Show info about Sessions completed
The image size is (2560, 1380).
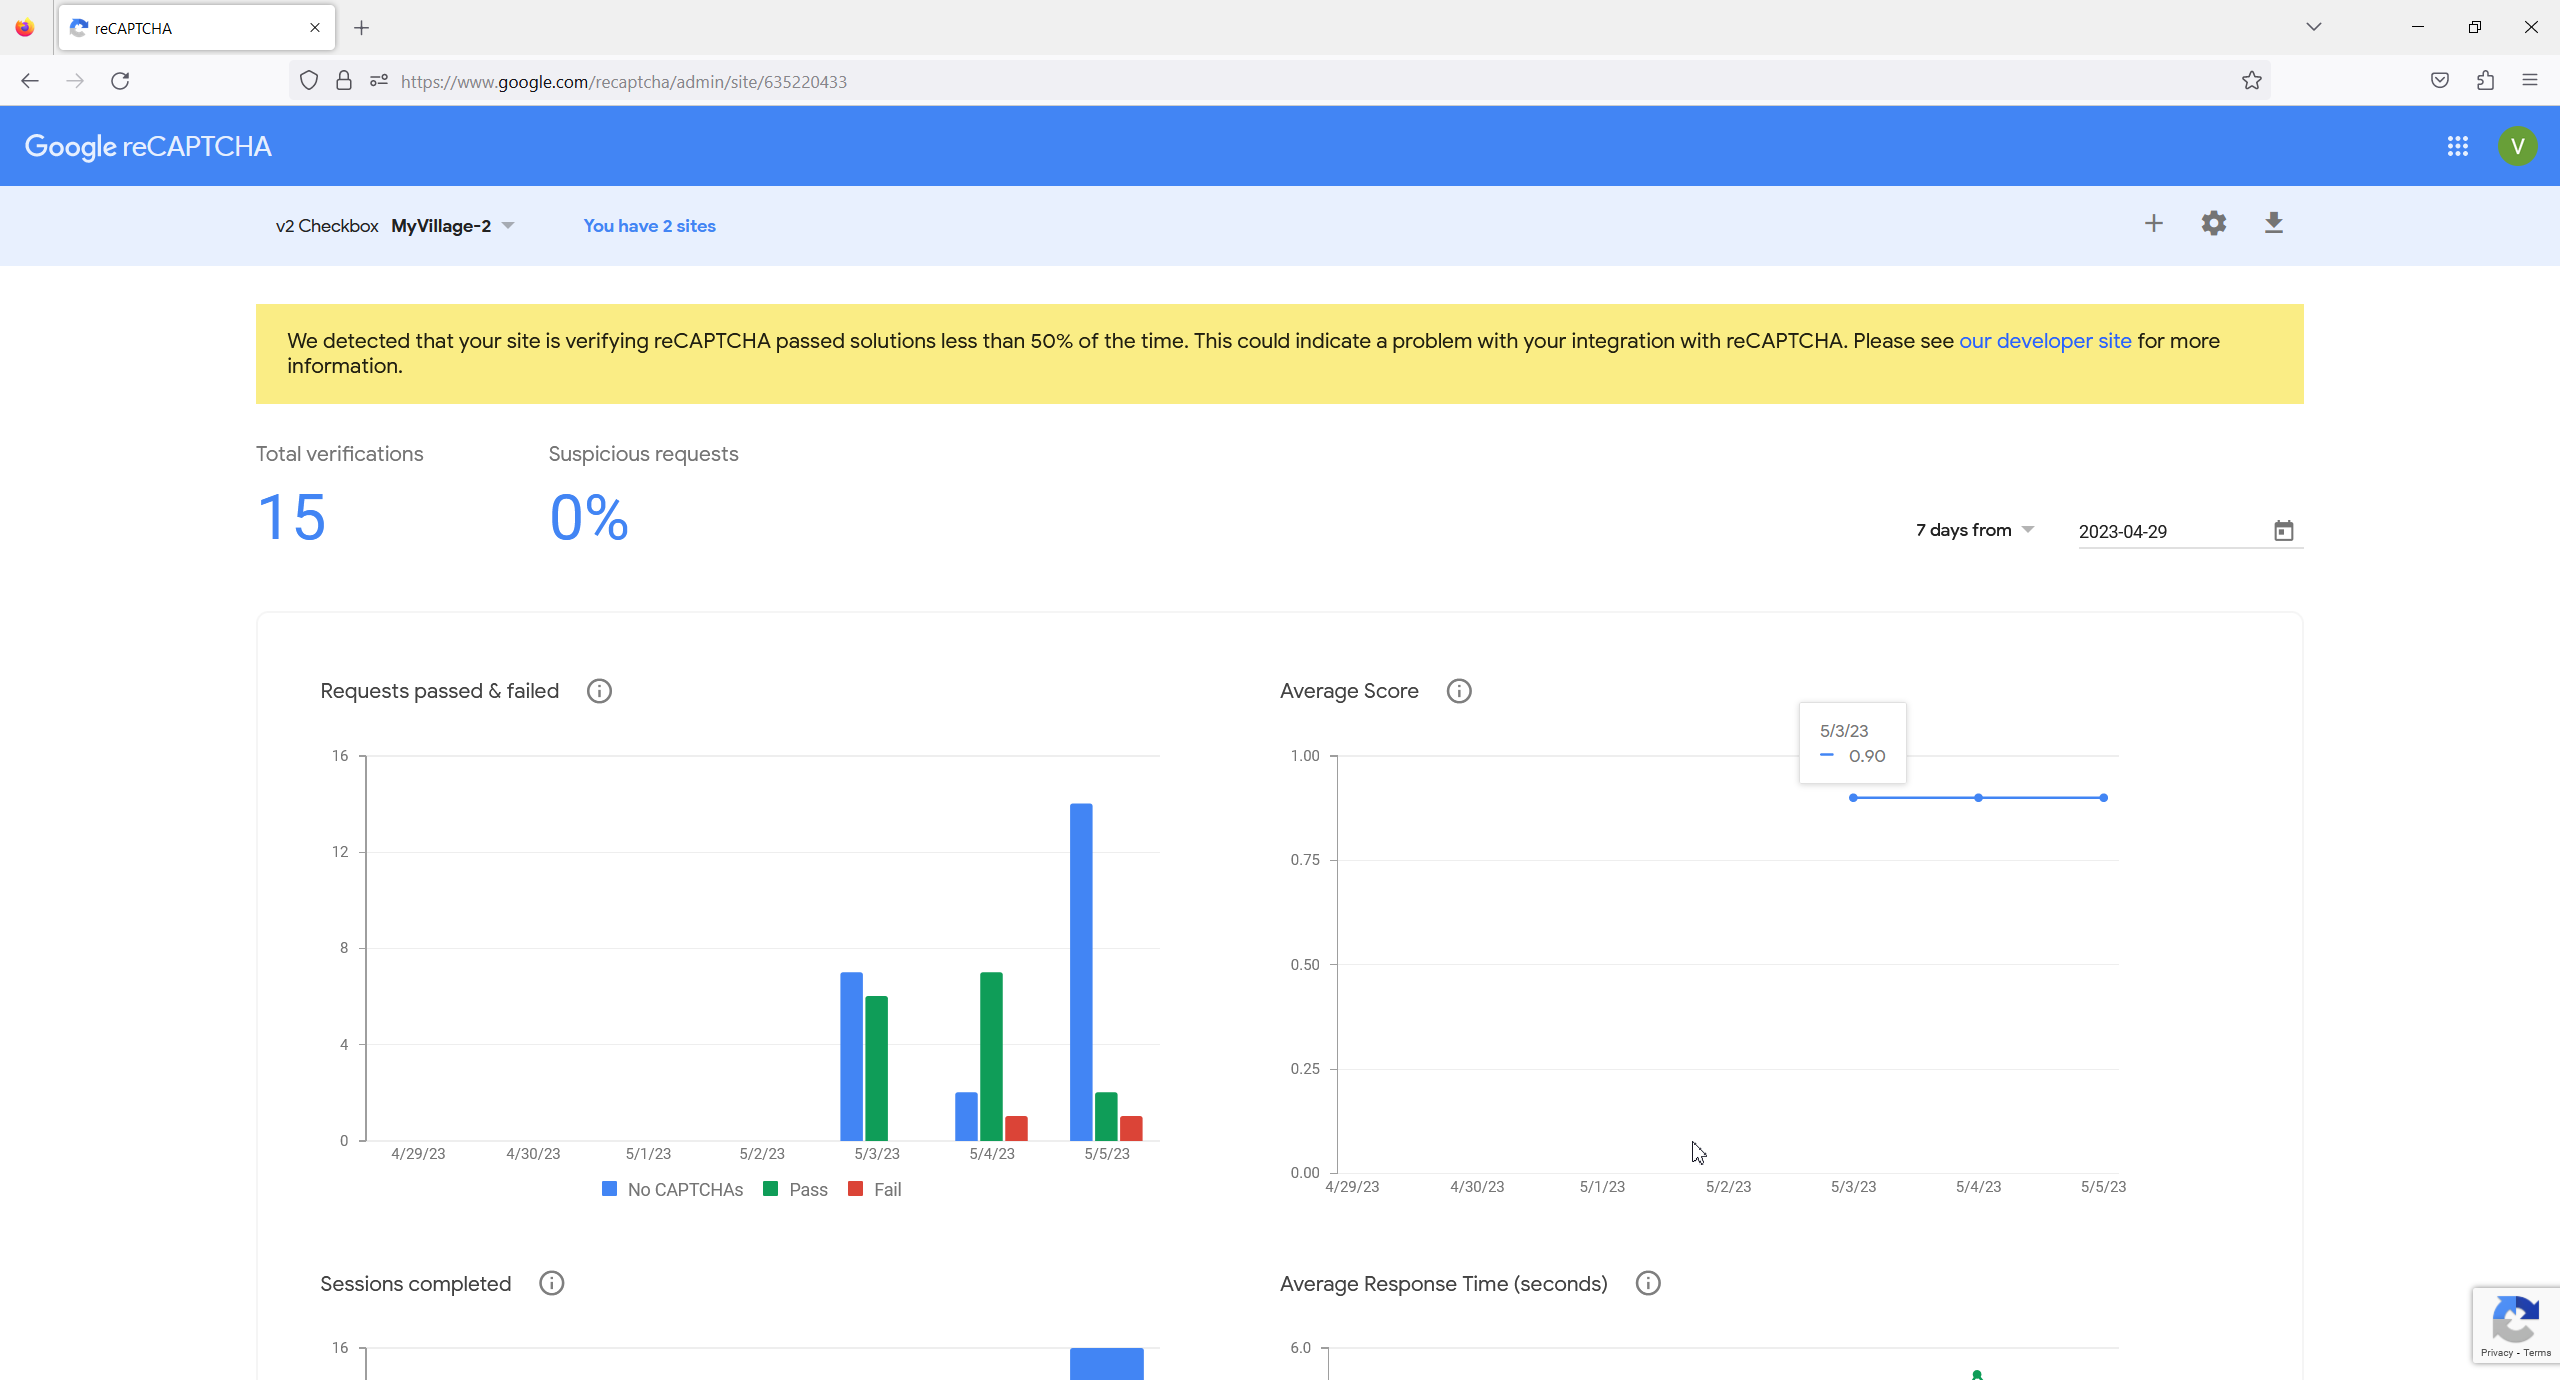[x=551, y=1283]
